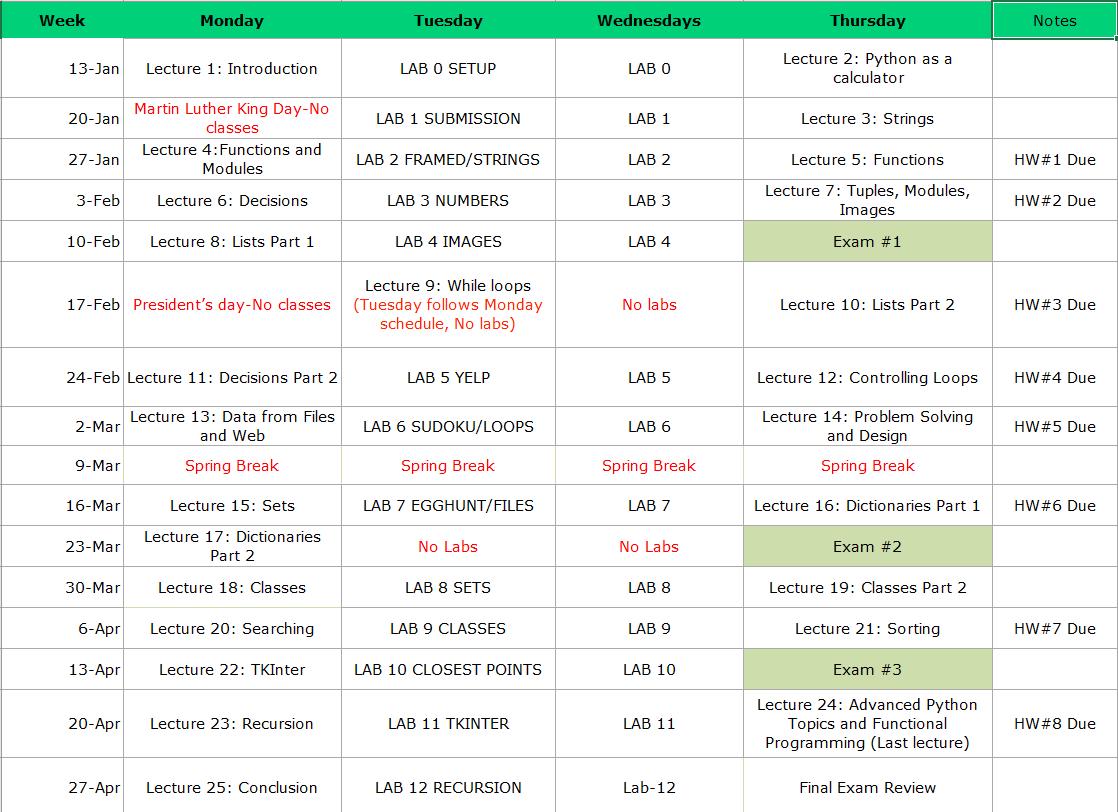Select the LAB 9 CLASSES cell
1118x812 pixels.
pos(448,628)
